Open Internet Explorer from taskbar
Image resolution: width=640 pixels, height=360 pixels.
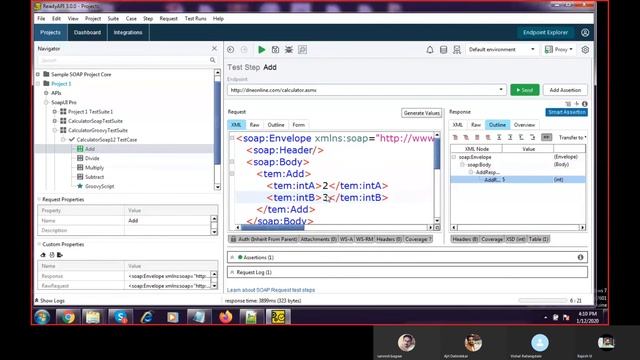(147, 317)
